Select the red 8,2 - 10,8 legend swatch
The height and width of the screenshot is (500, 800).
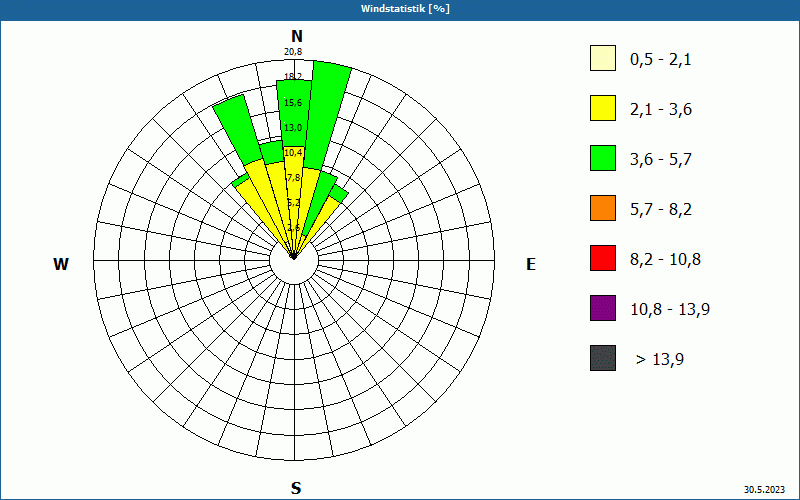point(603,258)
